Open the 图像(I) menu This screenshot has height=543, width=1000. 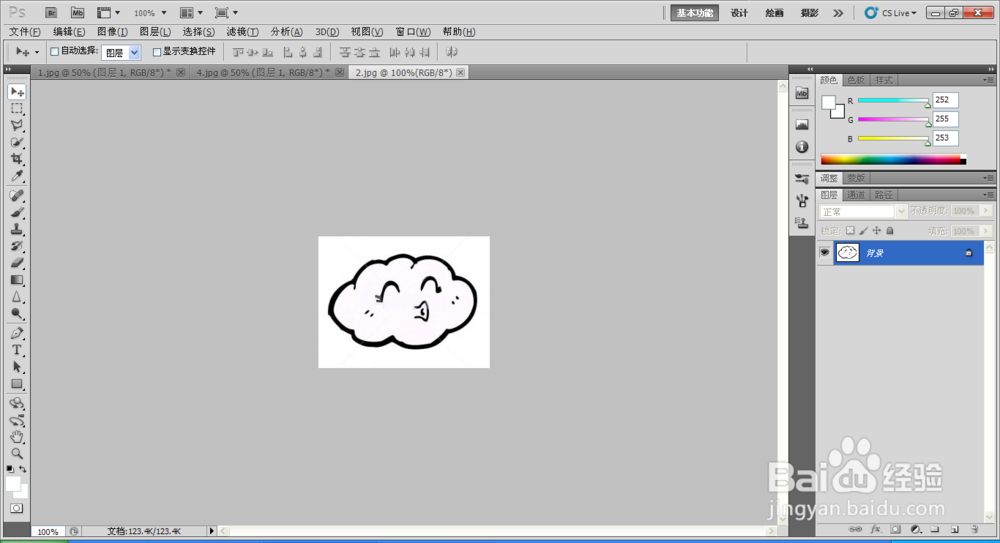click(x=112, y=32)
